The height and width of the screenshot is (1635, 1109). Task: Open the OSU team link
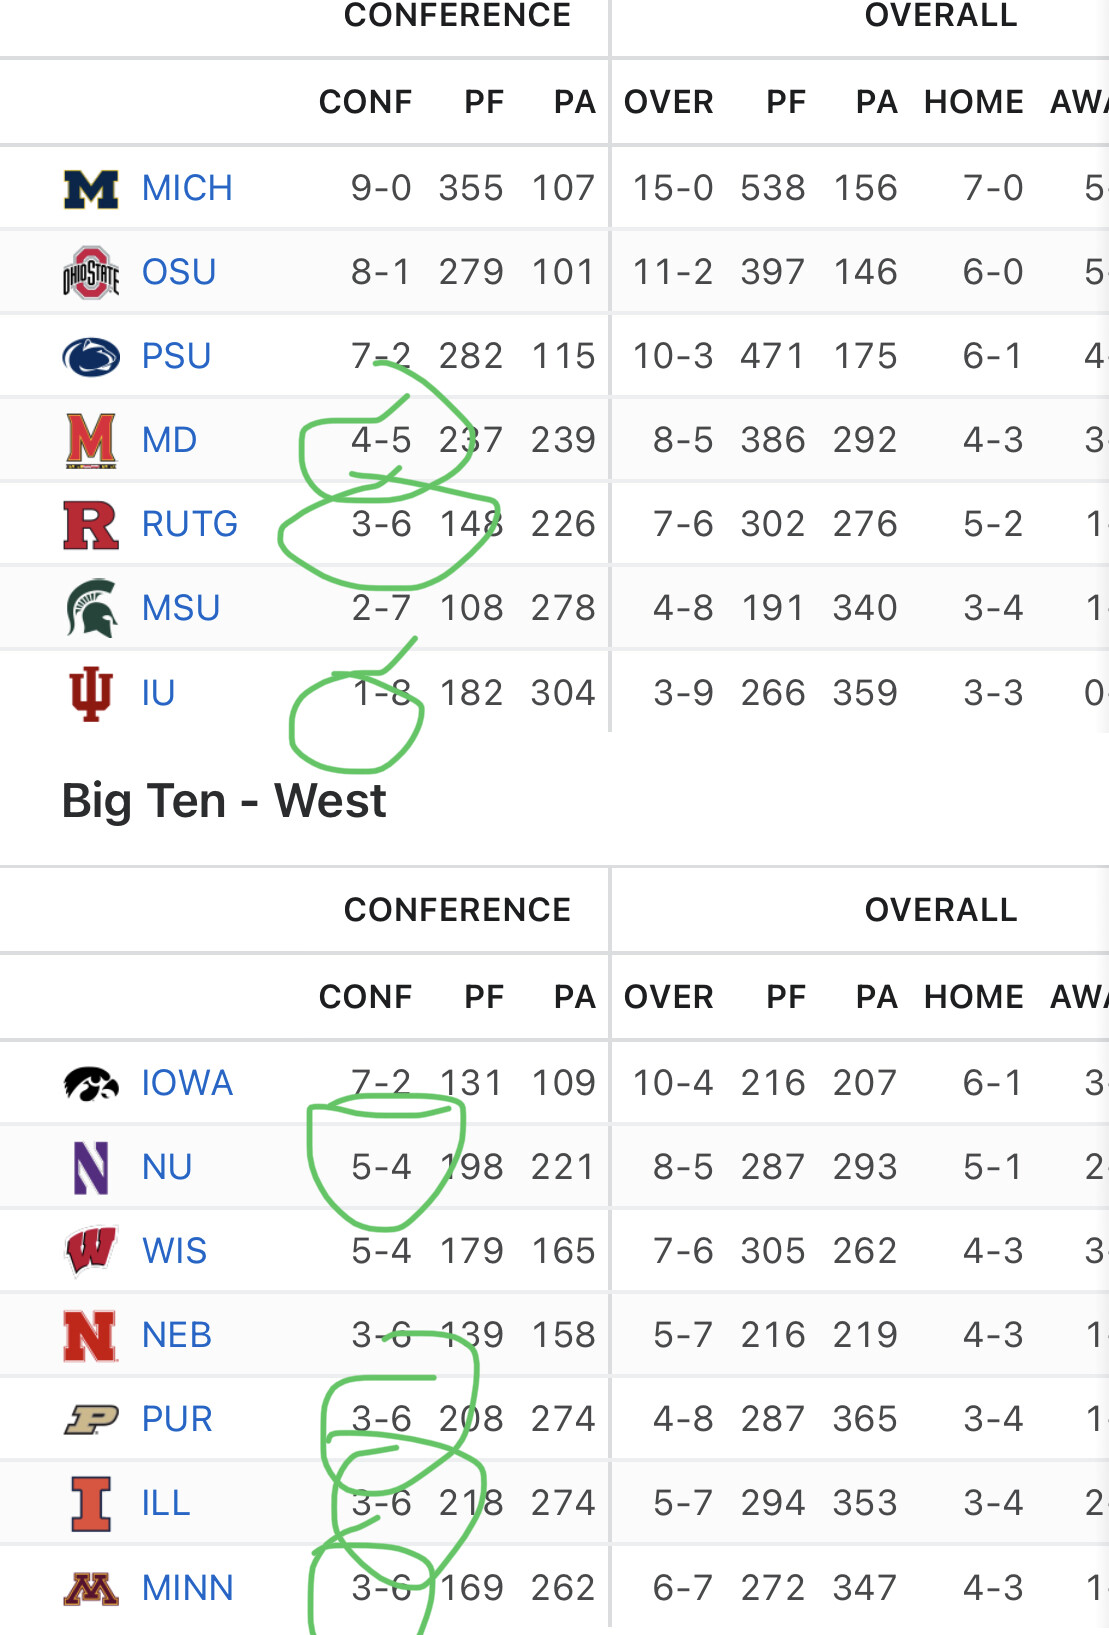pos(179,272)
